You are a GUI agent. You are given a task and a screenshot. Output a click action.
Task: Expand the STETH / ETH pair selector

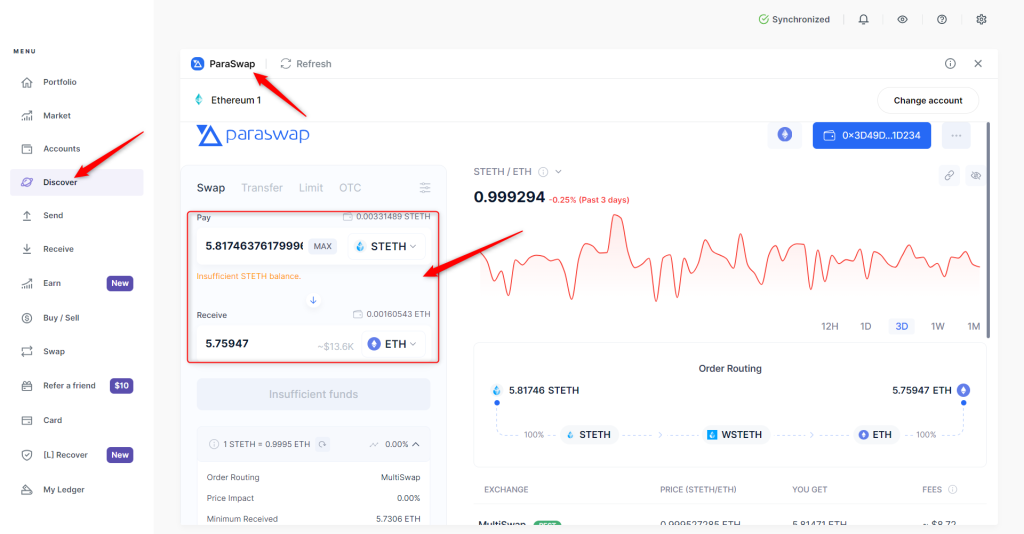pyautogui.click(x=558, y=172)
